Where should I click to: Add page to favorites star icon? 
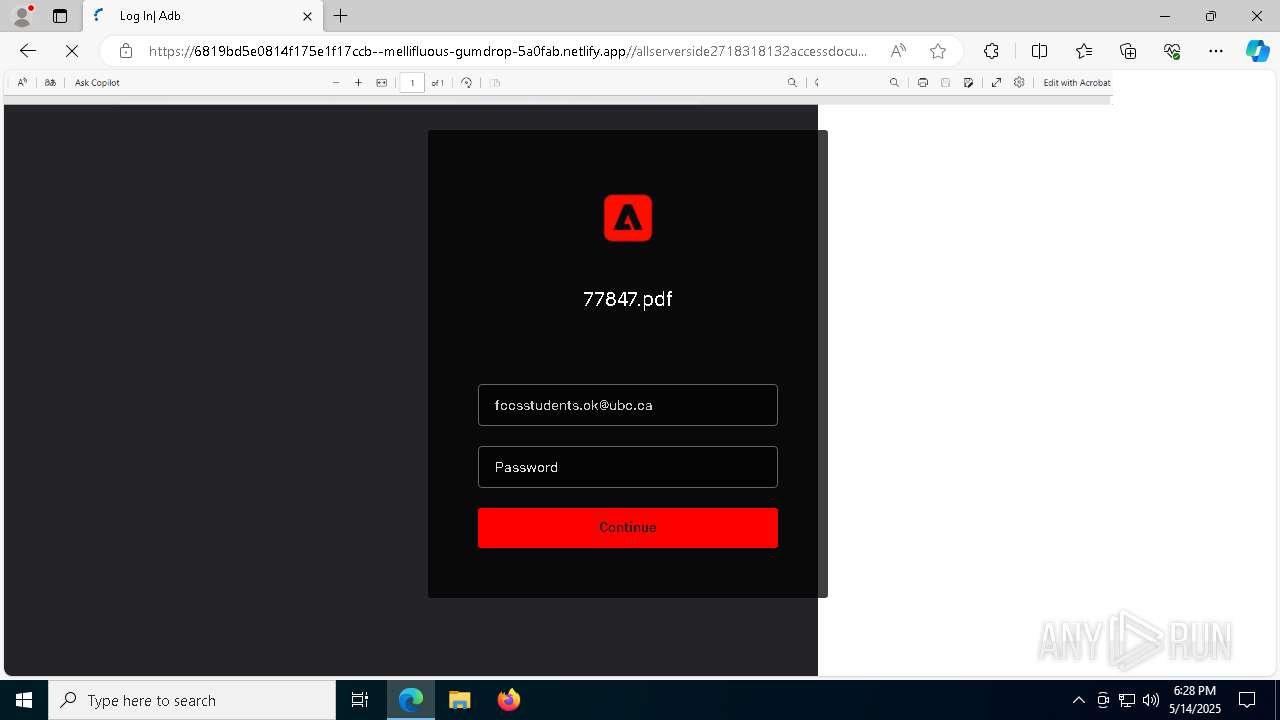coord(938,51)
